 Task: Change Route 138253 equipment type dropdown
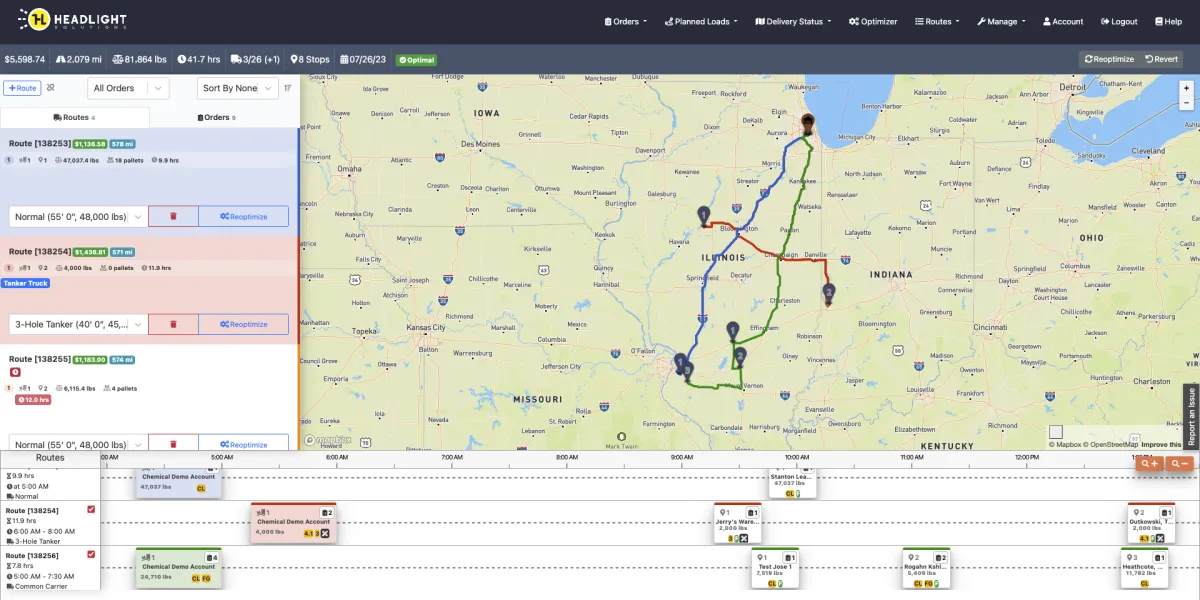pyautogui.click(x=78, y=216)
